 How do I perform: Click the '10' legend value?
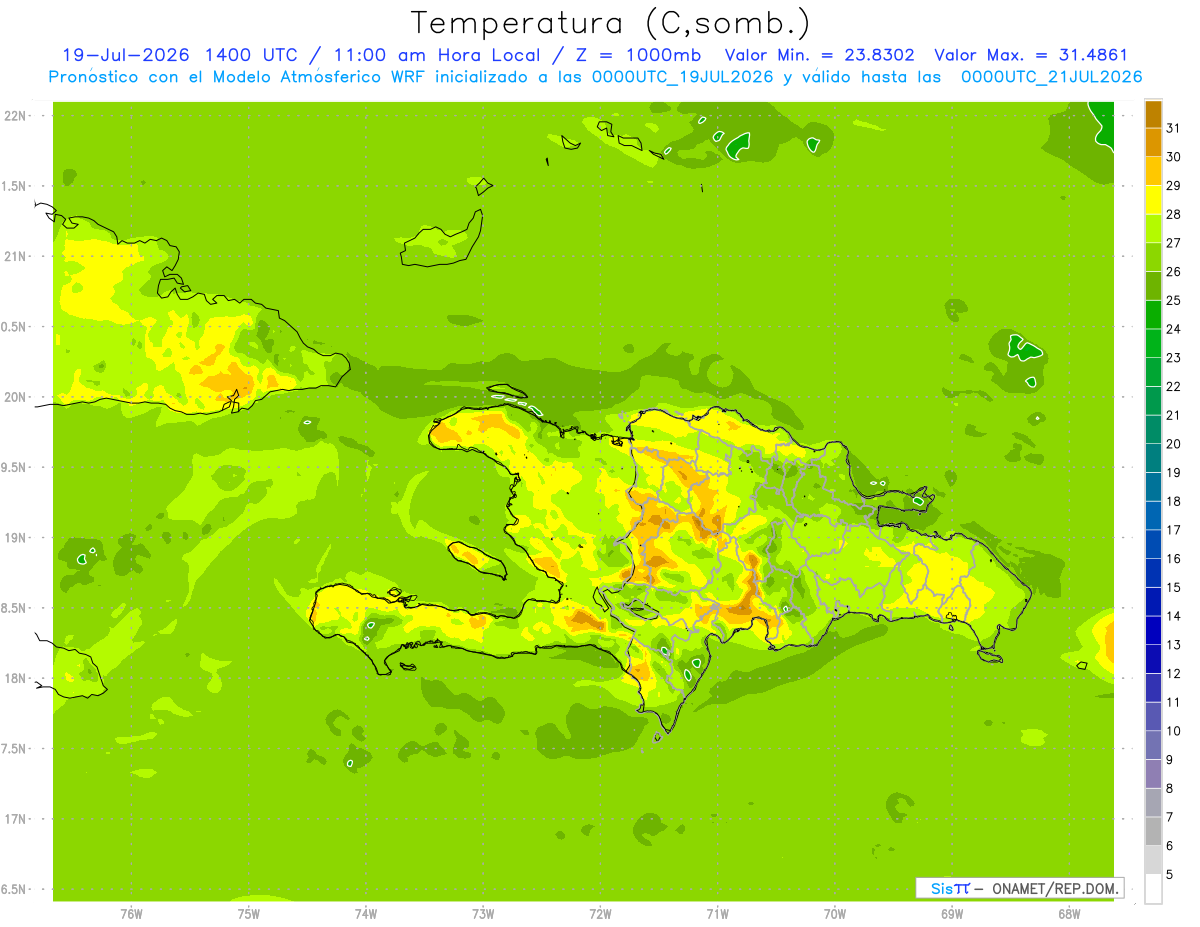point(1174,731)
